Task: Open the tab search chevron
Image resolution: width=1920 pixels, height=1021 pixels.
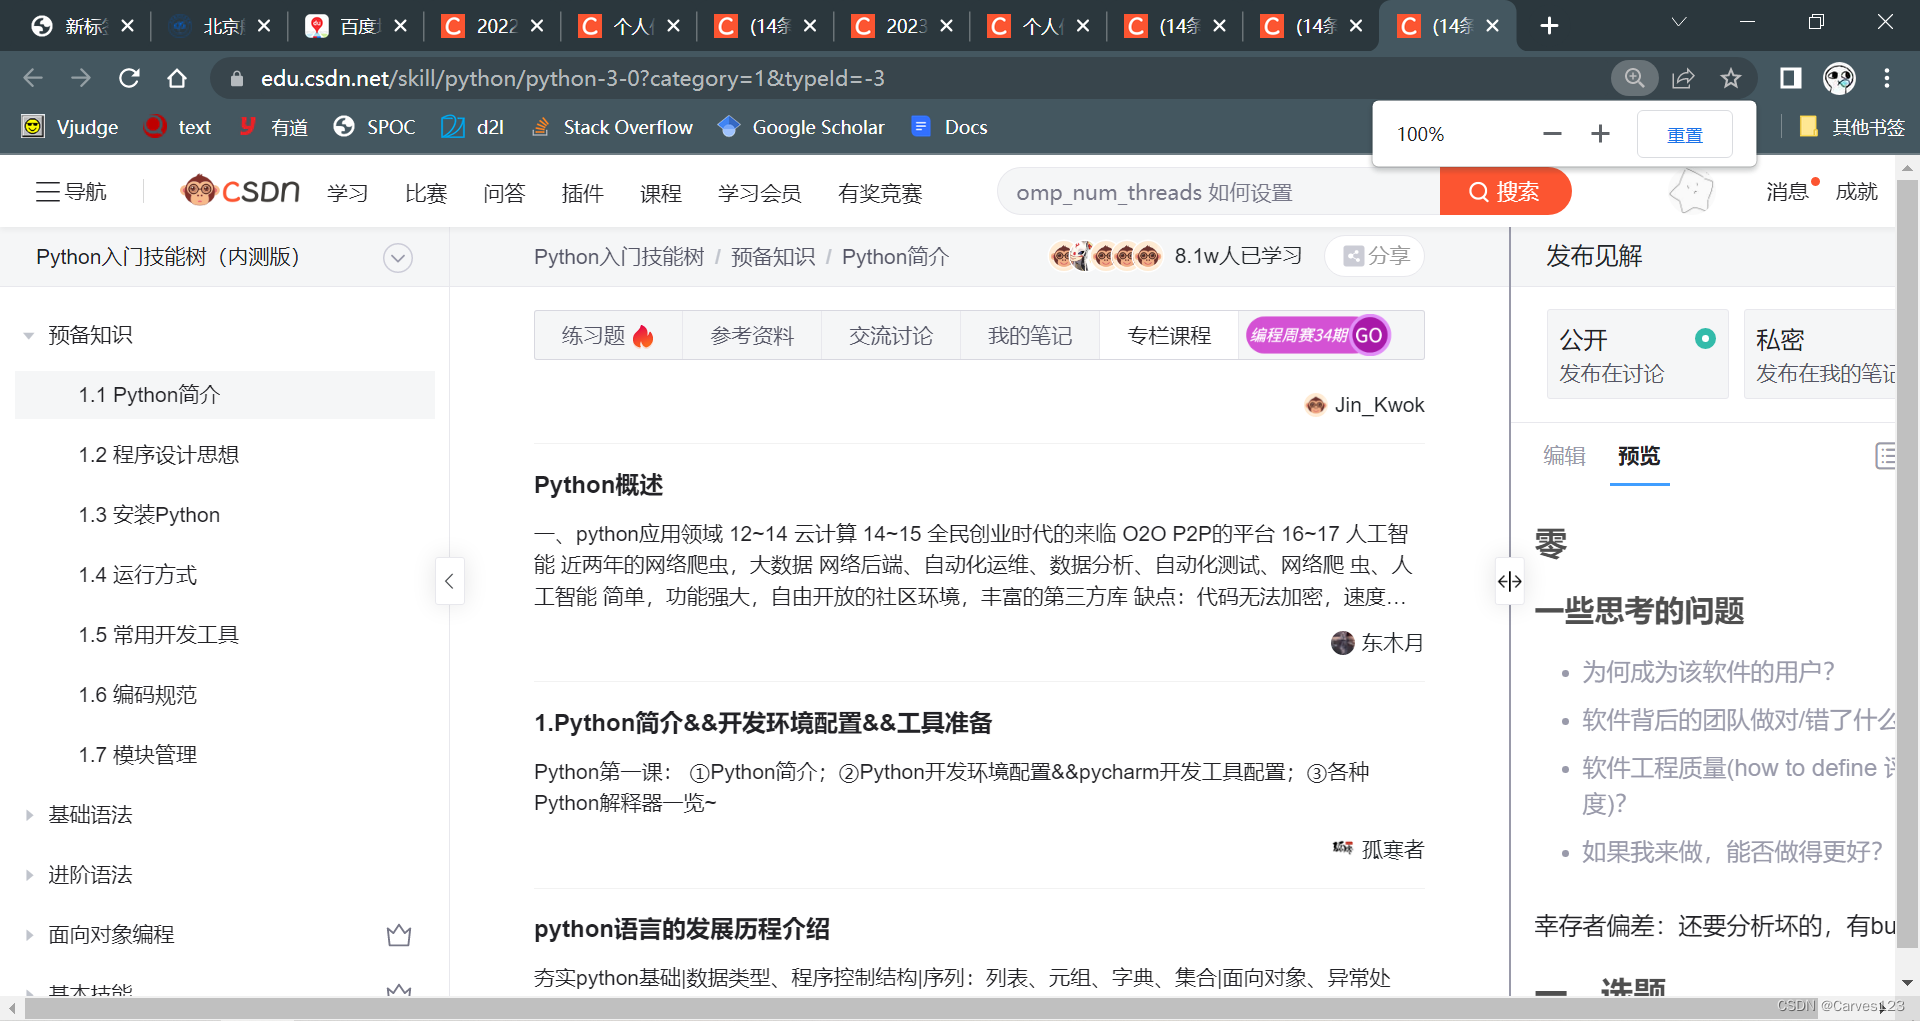Action: point(1679,22)
